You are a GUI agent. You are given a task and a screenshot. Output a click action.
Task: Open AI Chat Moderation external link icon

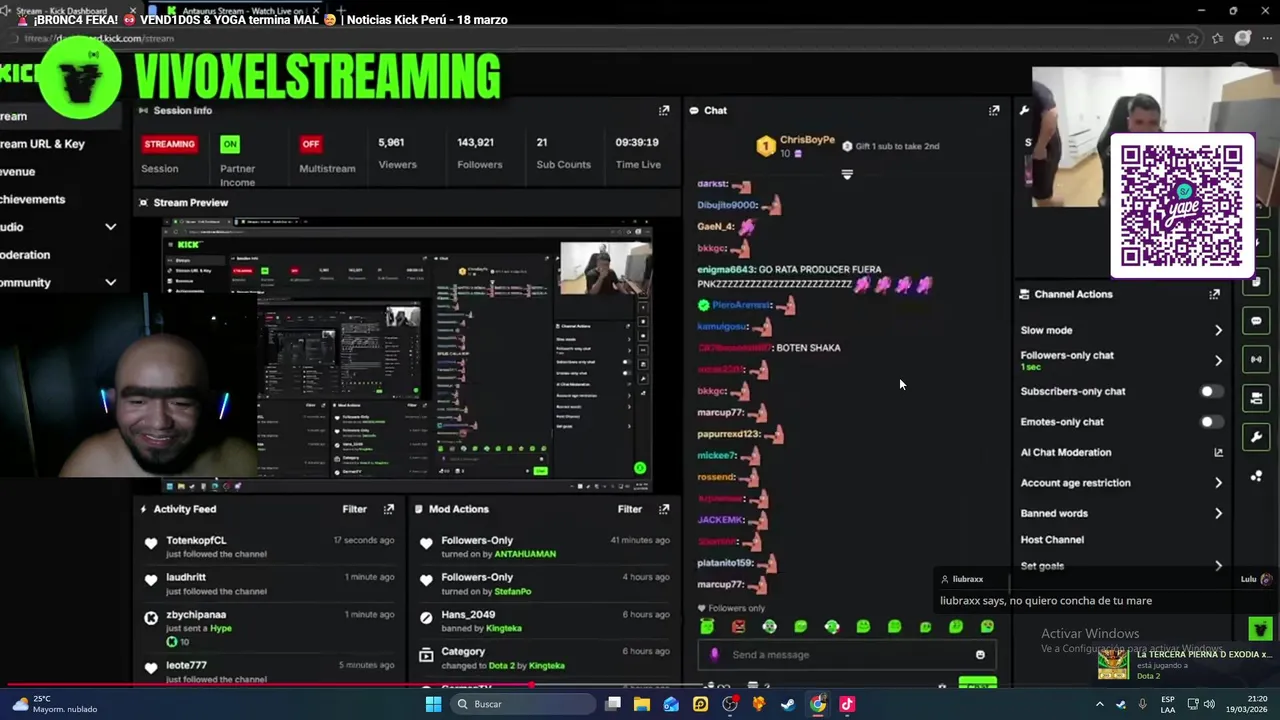click(1218, 452)
